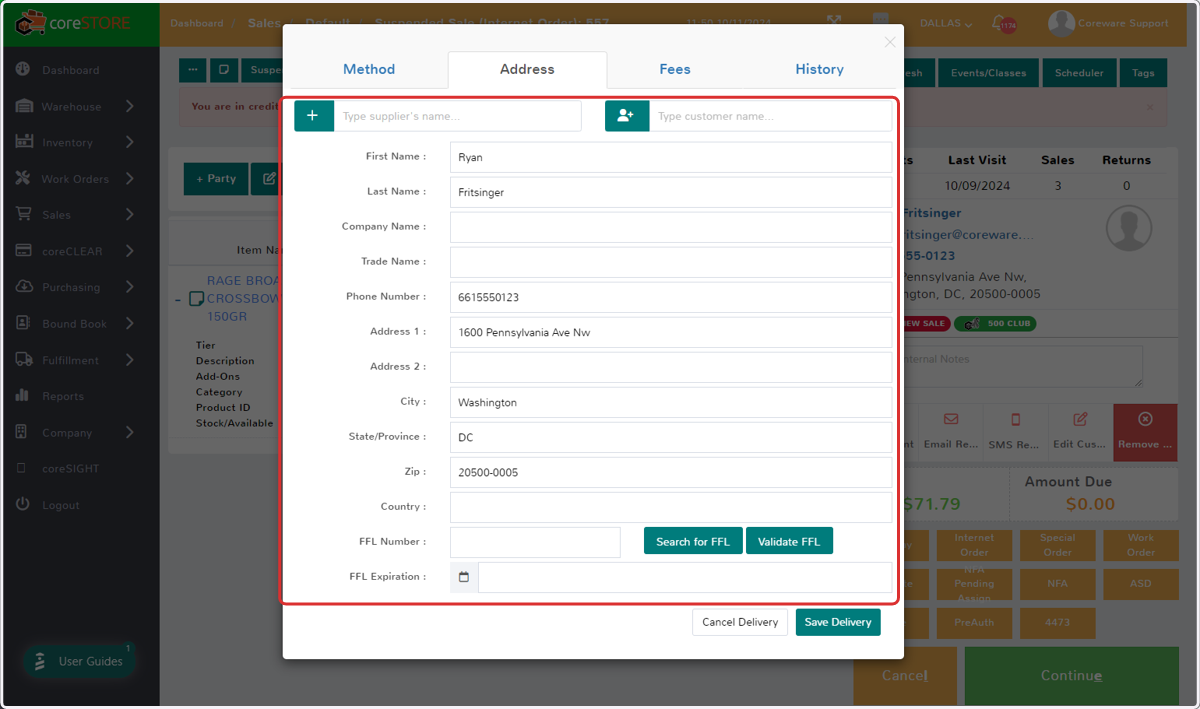Click the Email Receipt envelope icon
The height and width of the screenshot is (709, 1200).
click(x=950, y=420)
